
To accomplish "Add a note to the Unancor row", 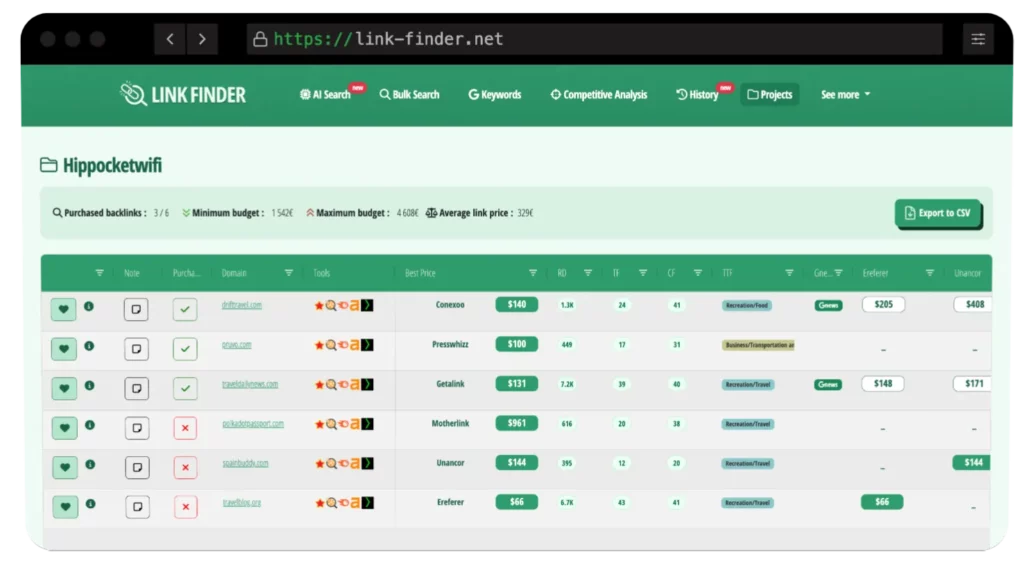I will click(136, 467).
